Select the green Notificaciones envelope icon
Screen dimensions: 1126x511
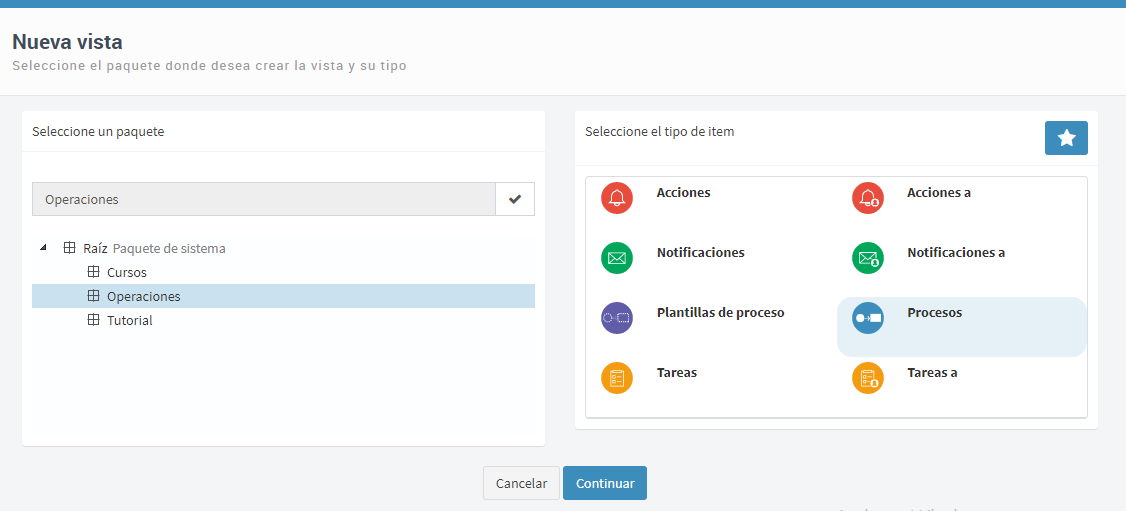[x=616, y=258]
